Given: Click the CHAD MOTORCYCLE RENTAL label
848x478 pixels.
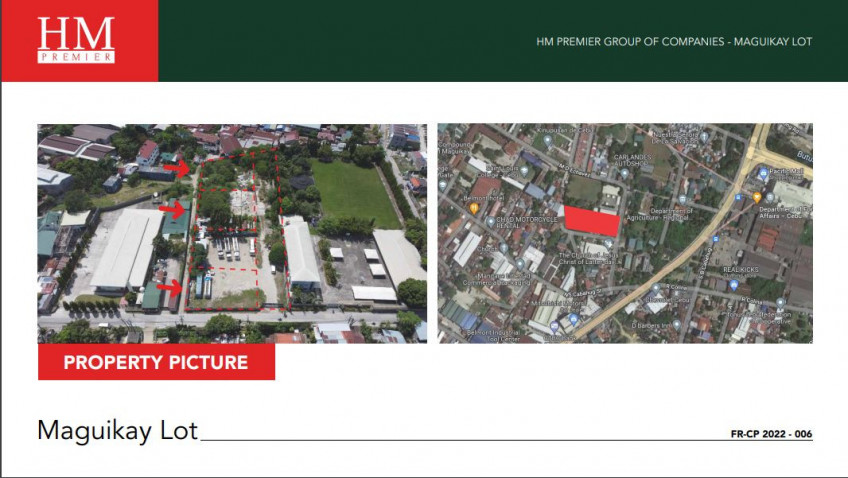Looking at the screenshot, I should pos(526,222).
